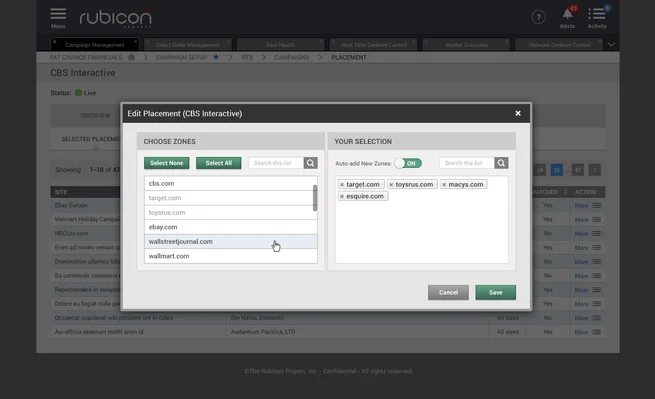This screenshot has width=655, height=399.
Task: Click the Select None button
Action: (x=167, y=163)
